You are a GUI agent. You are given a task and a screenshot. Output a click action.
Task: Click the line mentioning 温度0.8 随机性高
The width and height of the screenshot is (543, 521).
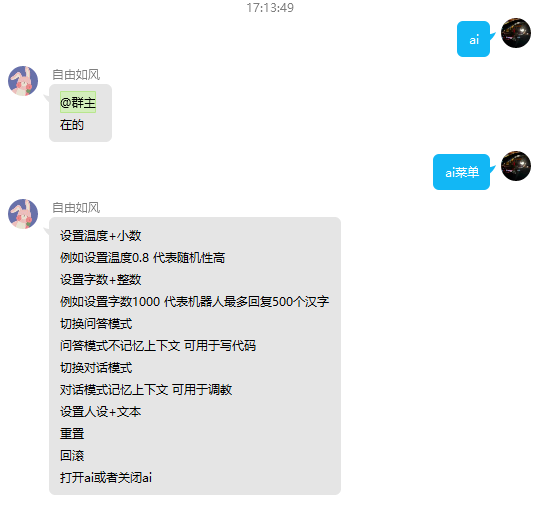(142, 257)
